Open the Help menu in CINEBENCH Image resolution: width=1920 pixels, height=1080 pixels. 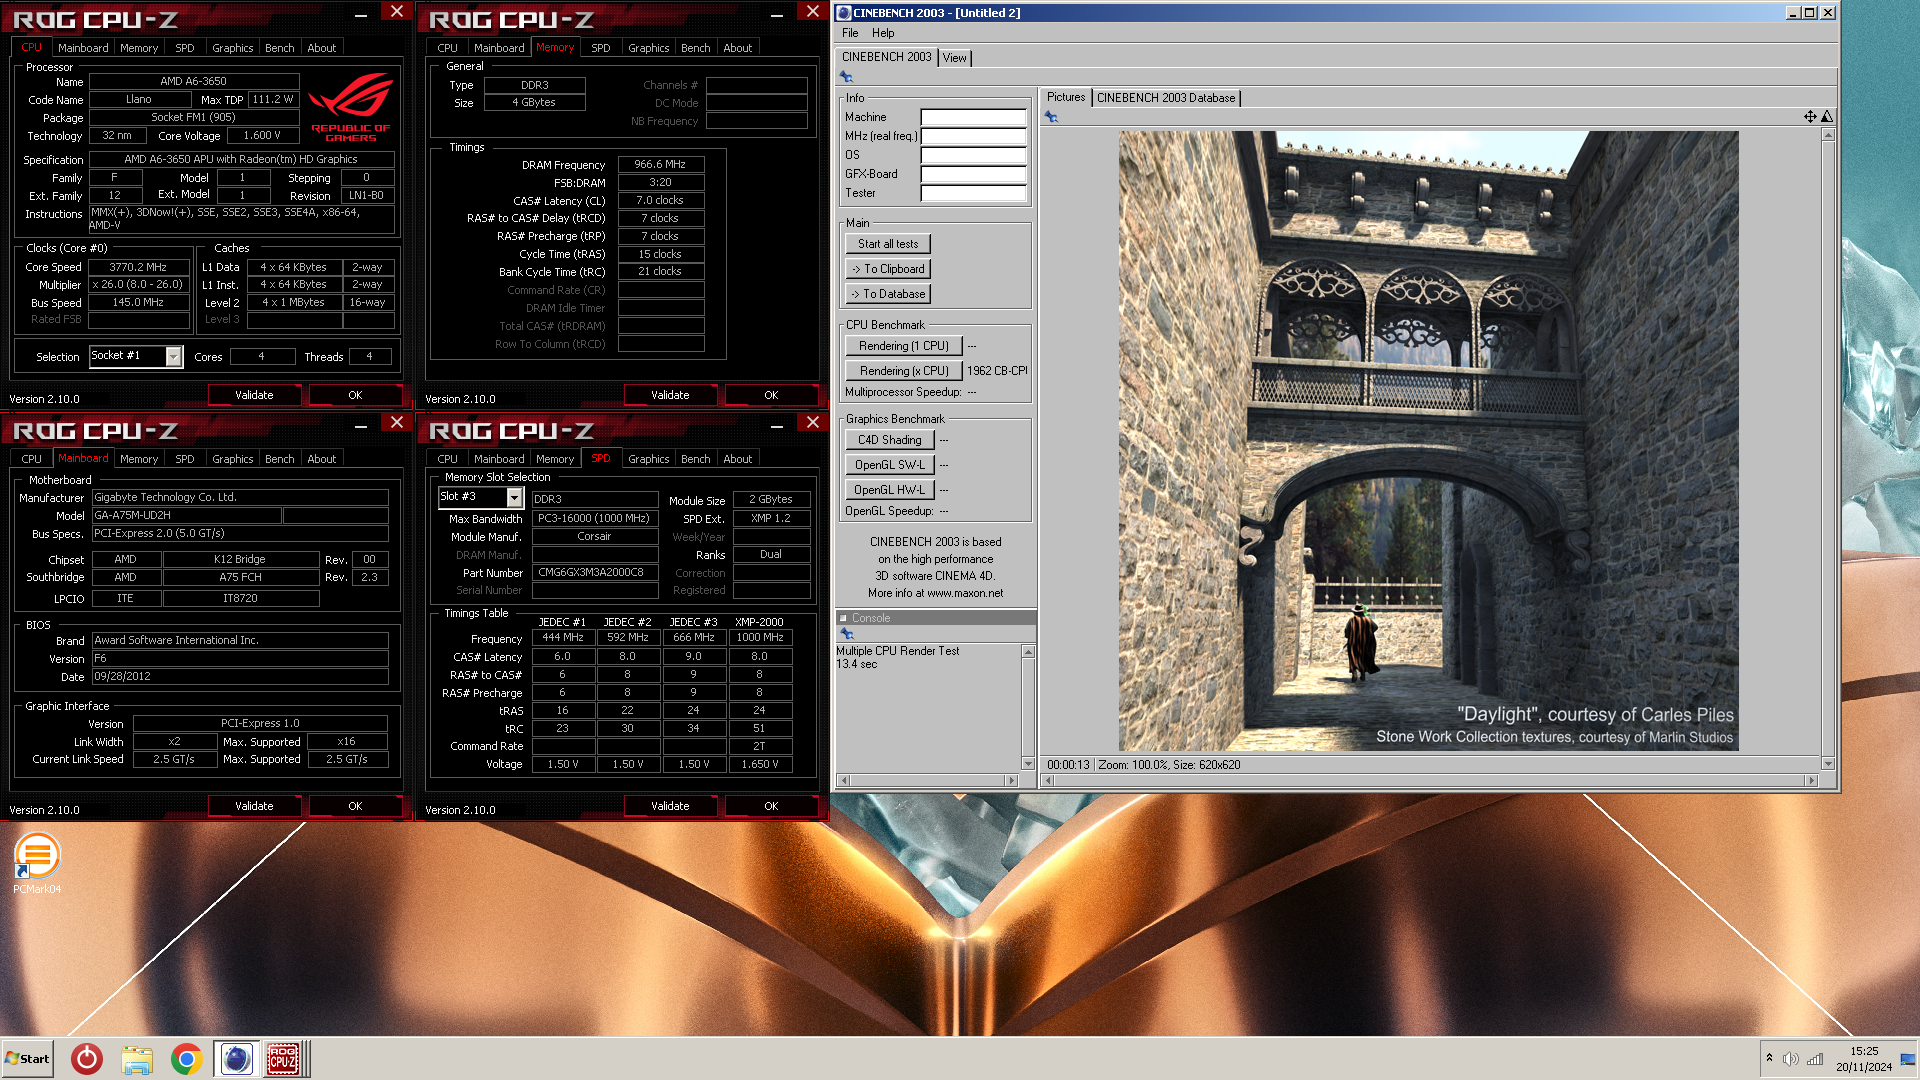click(x=883, y=33)
